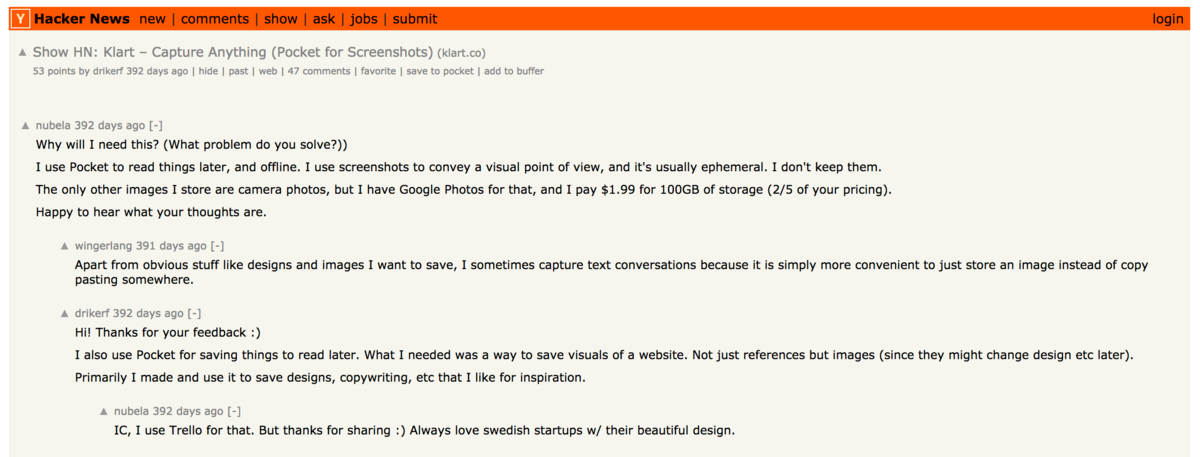Click the Y Combinator logo icon

pyautogui.click(x=21, y=19)
